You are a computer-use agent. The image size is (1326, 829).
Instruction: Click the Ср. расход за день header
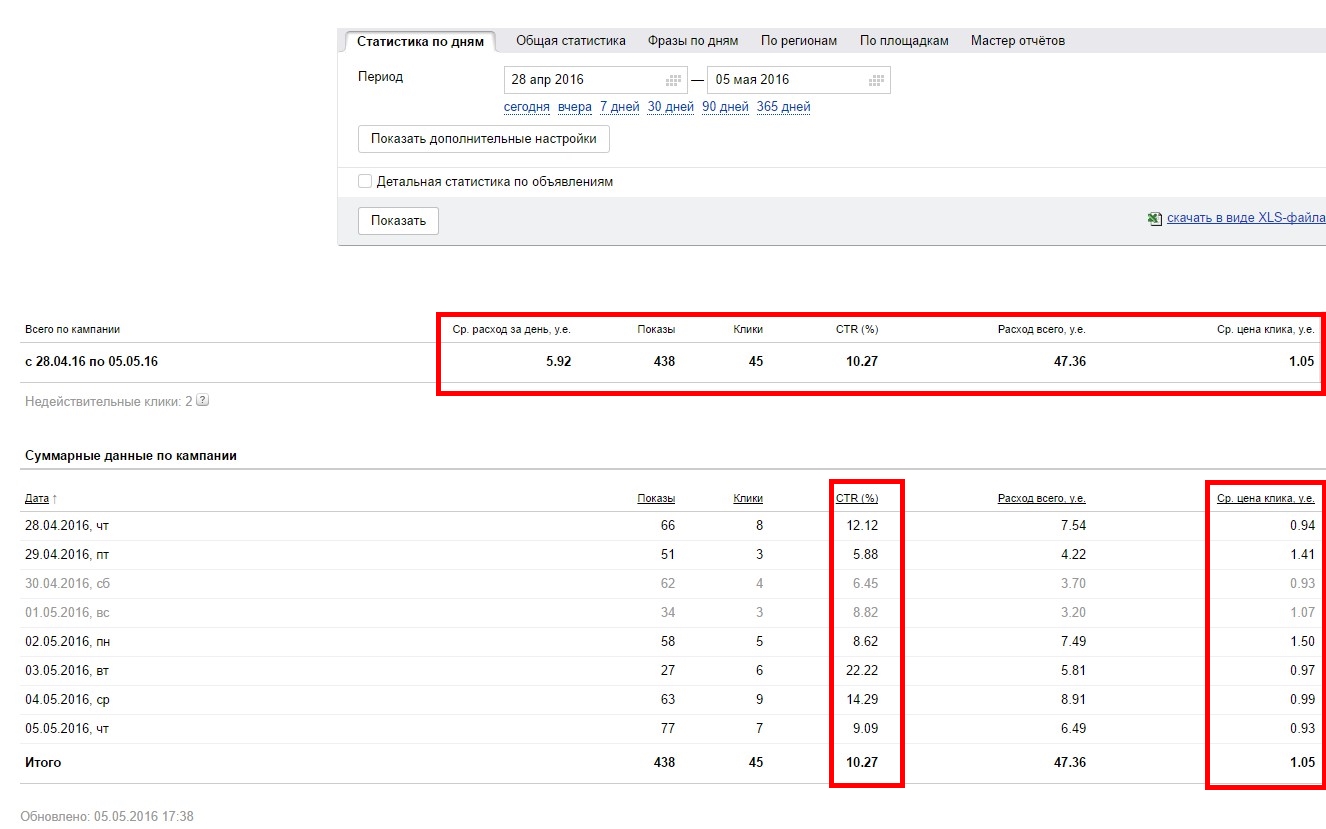(512, 330)
